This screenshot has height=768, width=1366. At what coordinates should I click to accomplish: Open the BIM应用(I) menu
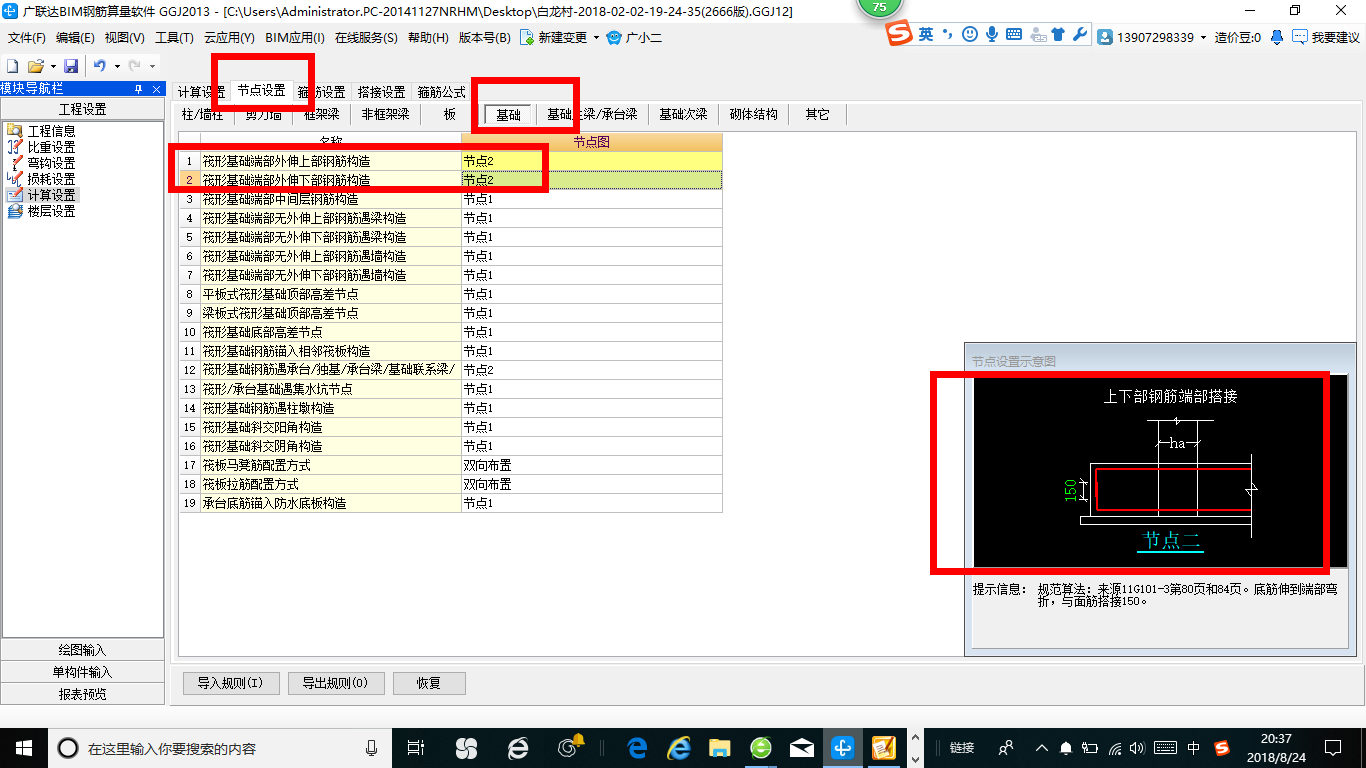point(295,38)
